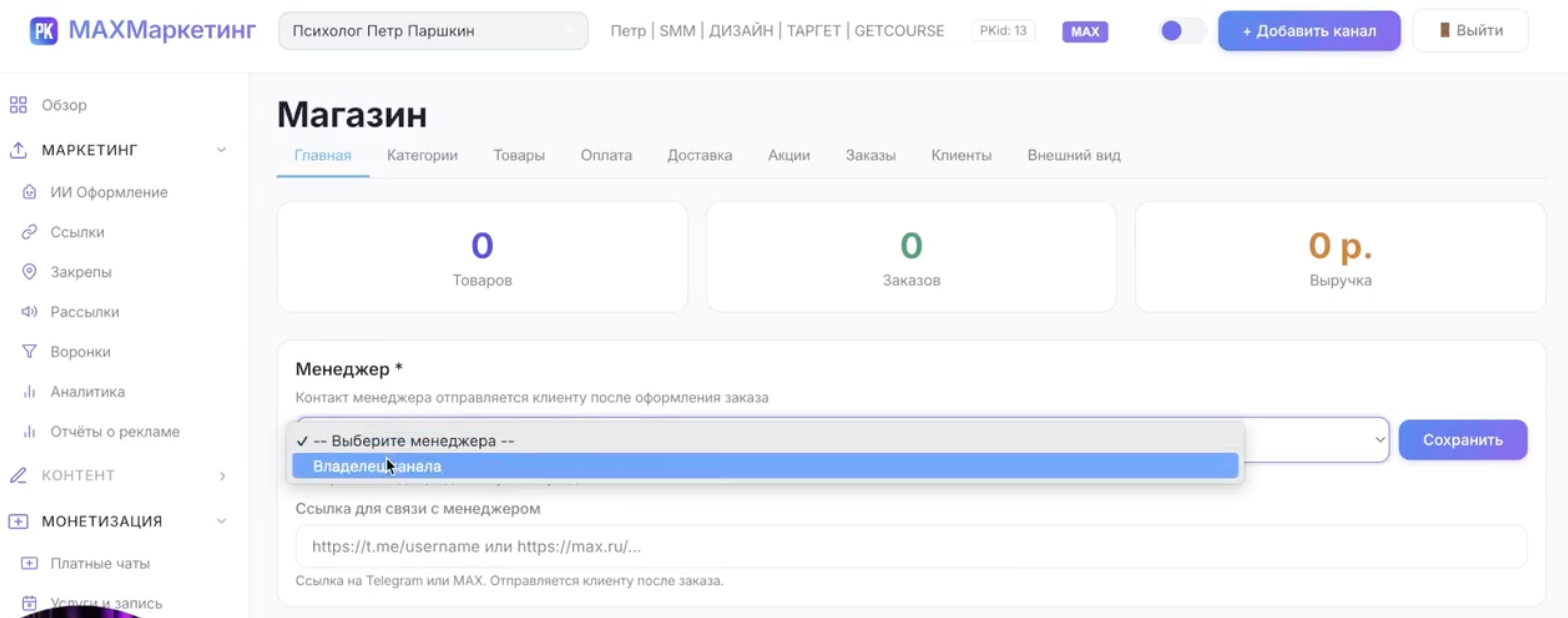The width and height of the screenshot is (1568, 618).
Task: Click the door icon in Выйти
Action: [x=1445, y=30]
